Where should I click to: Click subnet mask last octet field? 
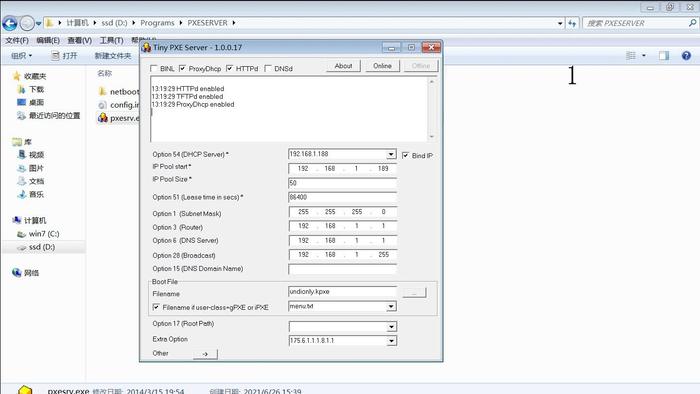click(x=383, y=212)
